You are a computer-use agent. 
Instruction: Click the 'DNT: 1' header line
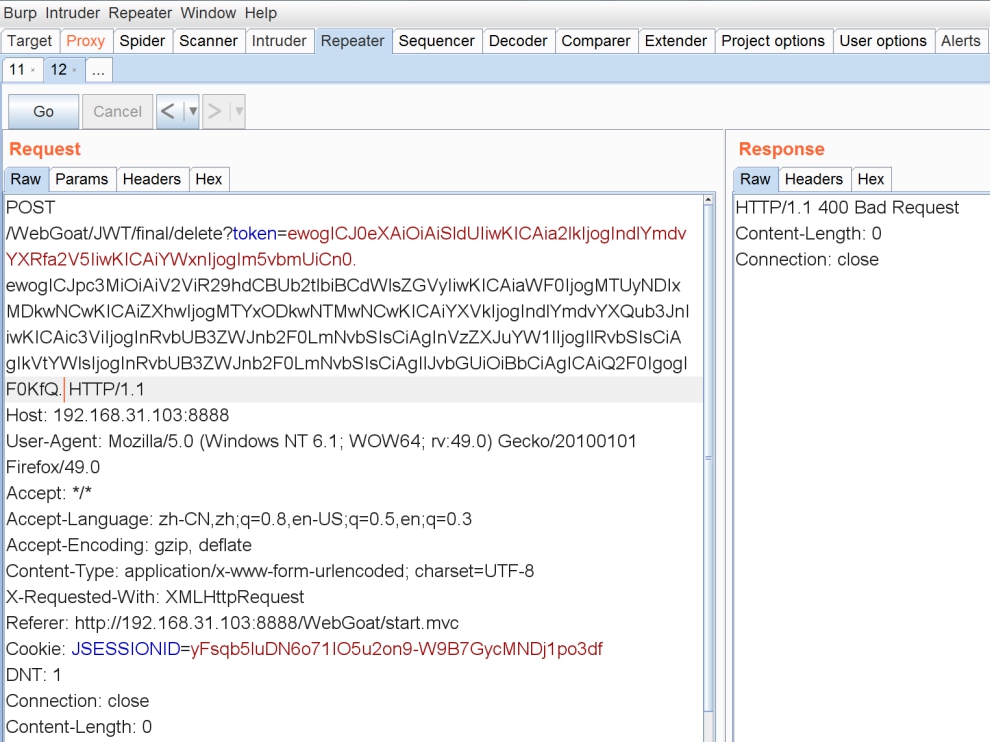coord(33,675)
